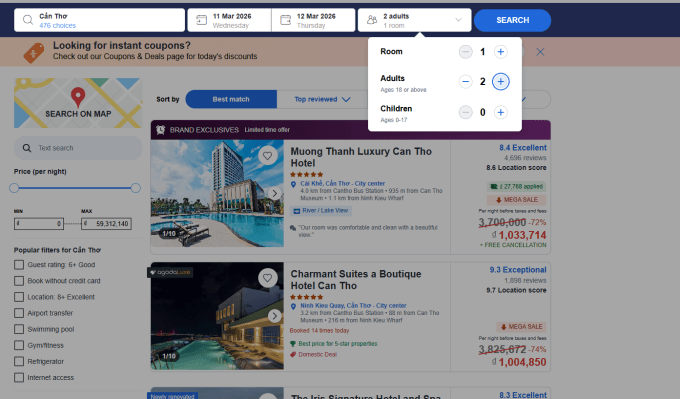Screen dimensions: 680x399
Task: Enable Swimming pool filter
Action: click(x=19, y=329)
